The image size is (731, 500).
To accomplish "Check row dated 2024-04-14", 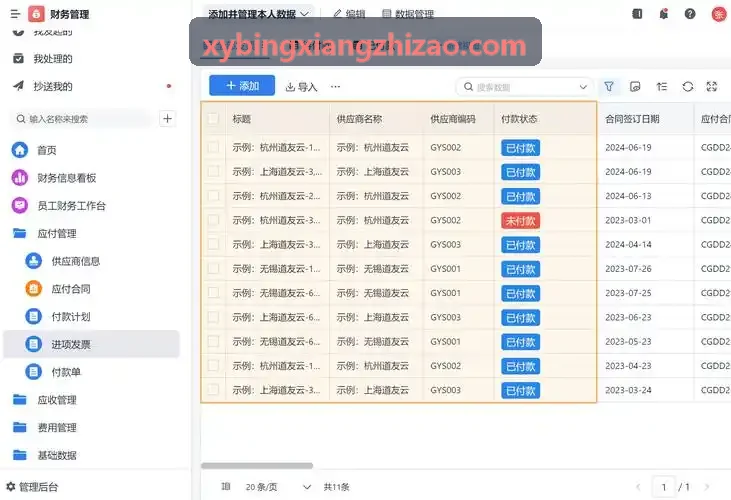I will coord(213,244).
